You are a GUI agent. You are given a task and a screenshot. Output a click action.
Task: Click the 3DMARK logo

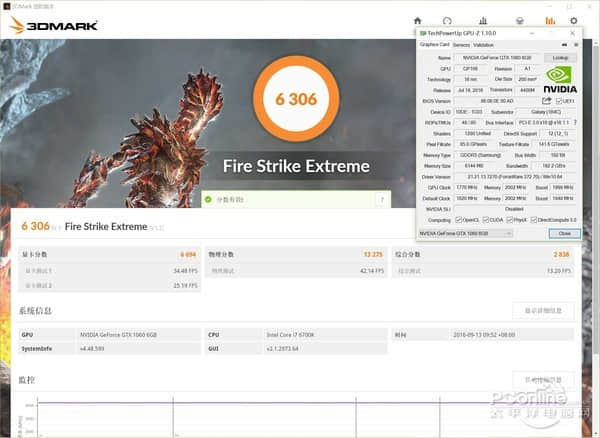click(54, 25)
